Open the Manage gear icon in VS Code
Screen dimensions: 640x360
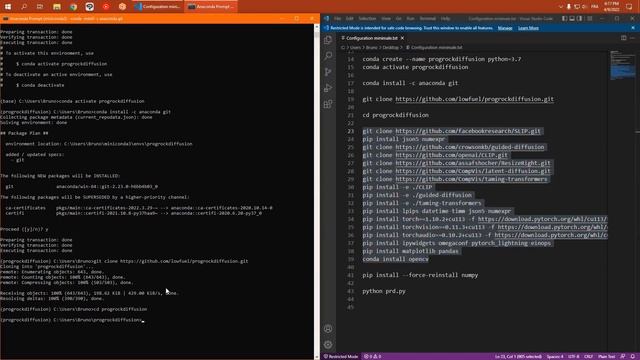tap(328, 344)
